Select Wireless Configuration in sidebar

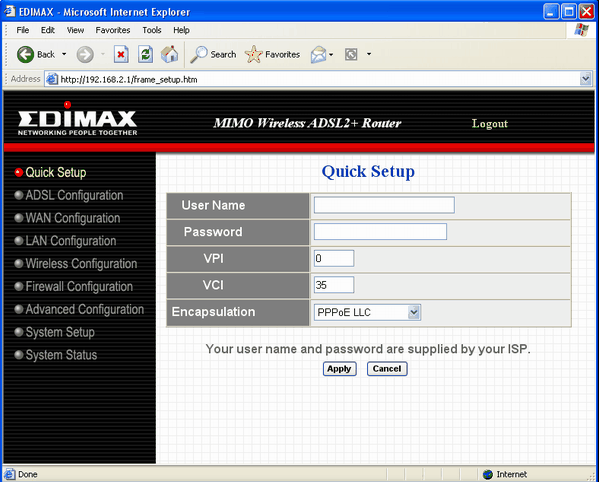pos(81,264)
